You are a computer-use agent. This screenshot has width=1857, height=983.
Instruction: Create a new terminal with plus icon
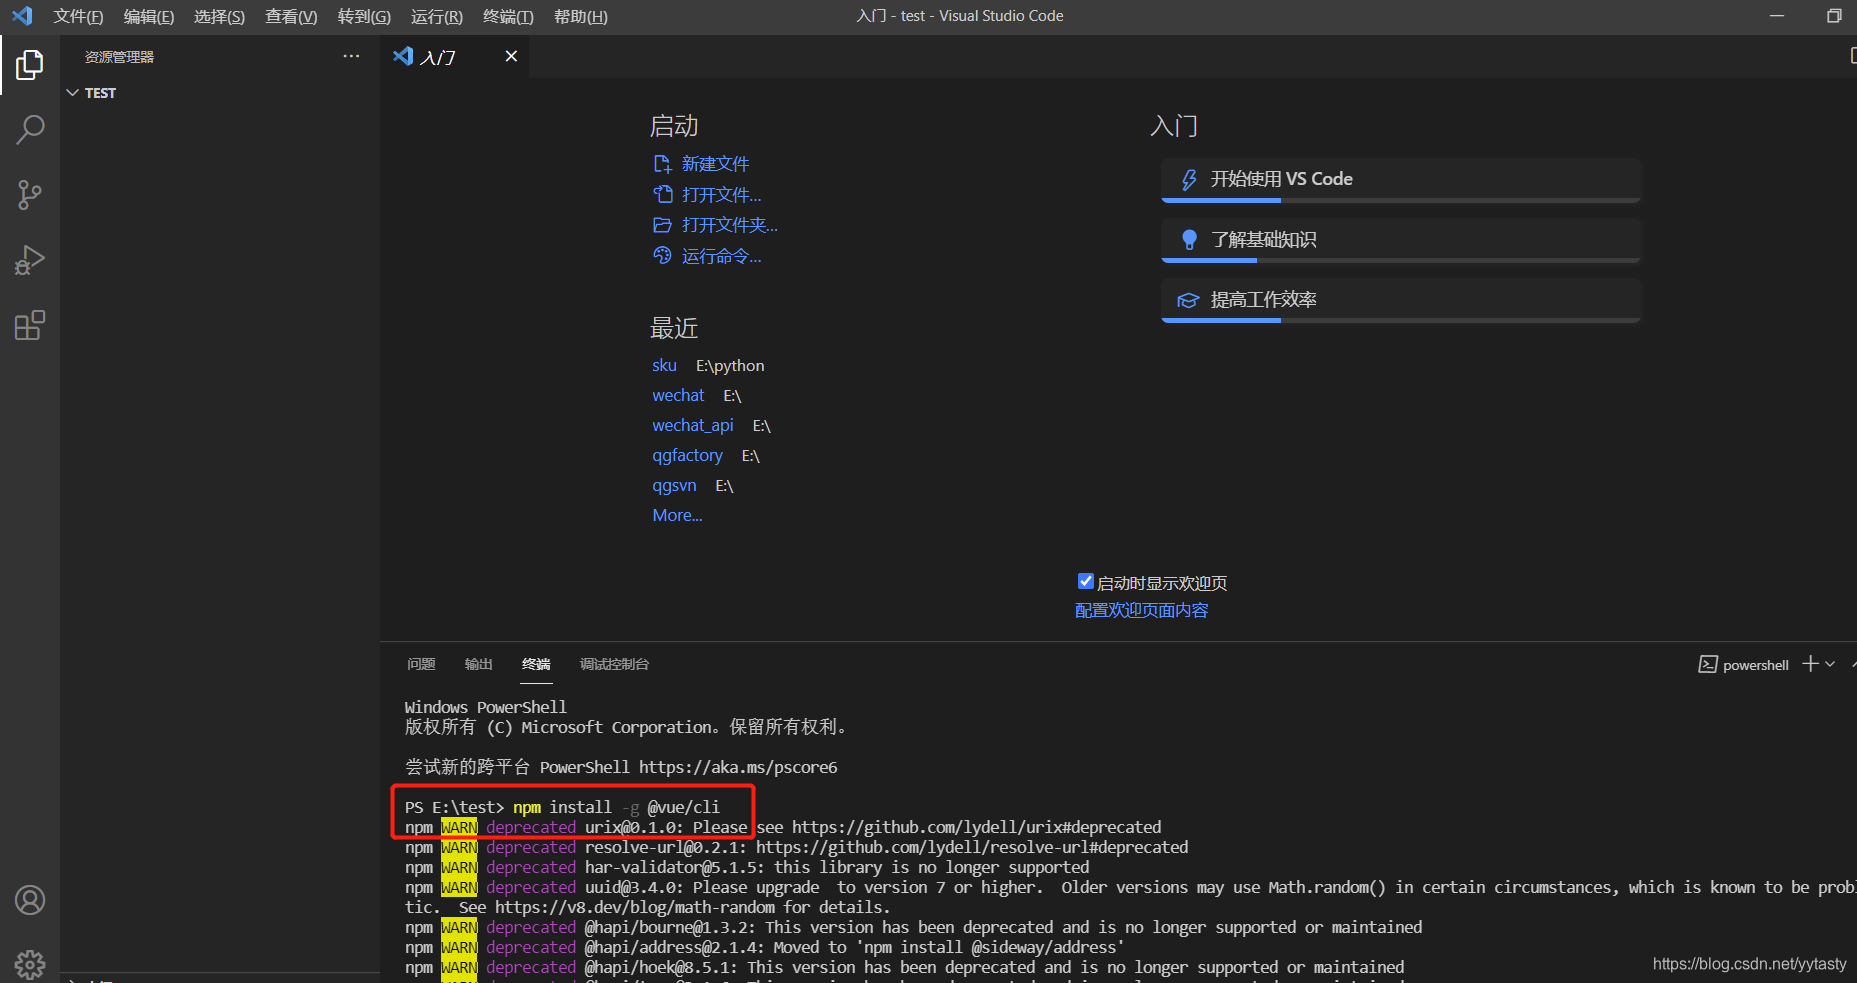pos(1810,664)
